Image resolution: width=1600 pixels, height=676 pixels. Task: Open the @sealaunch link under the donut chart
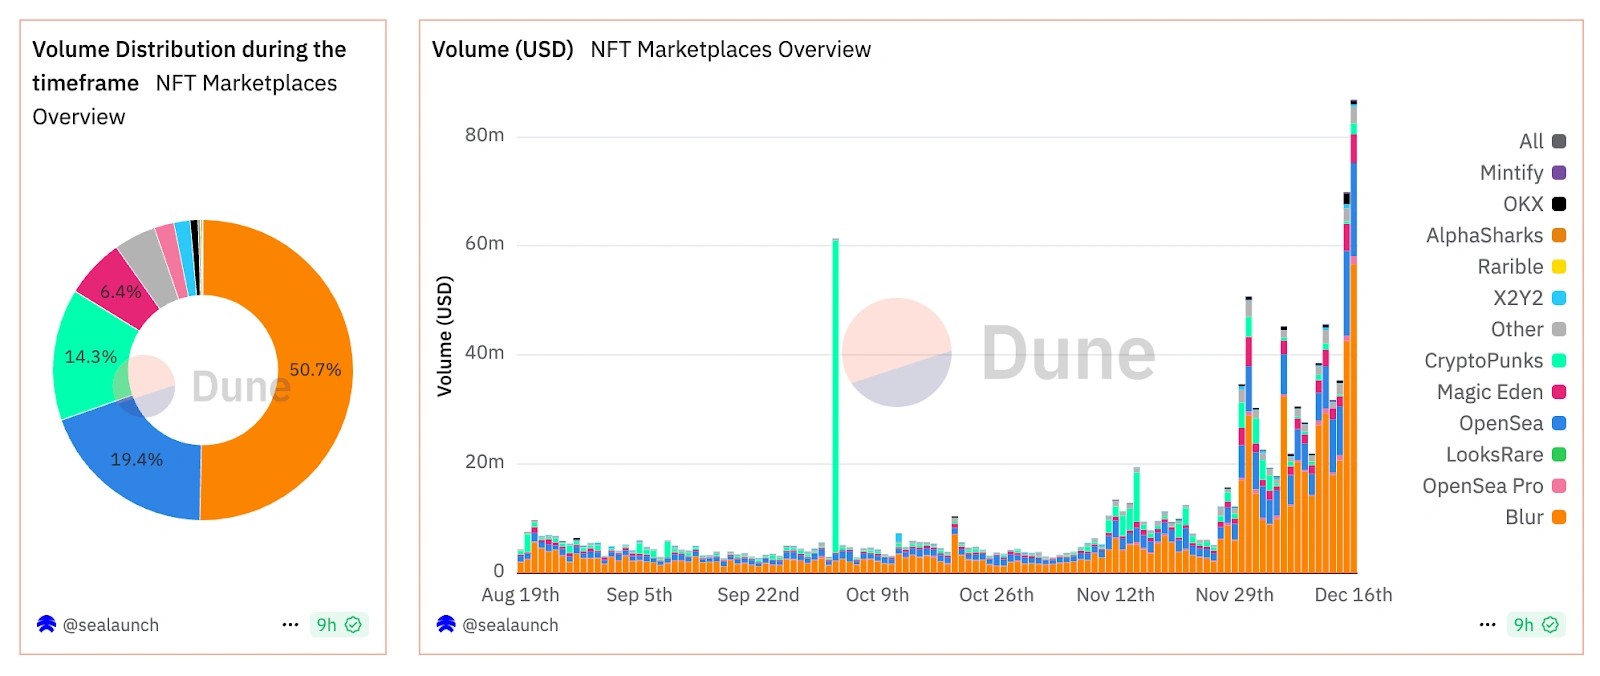(110, 625)
